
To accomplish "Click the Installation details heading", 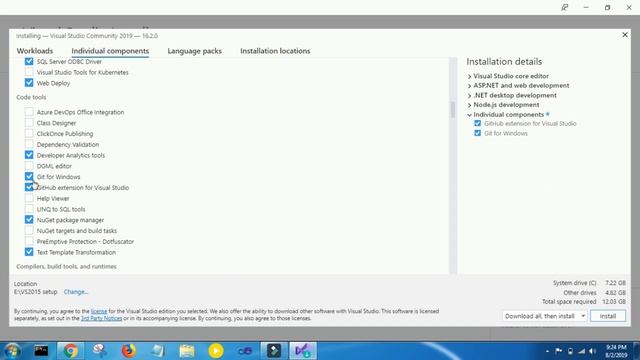I will 504,62.
